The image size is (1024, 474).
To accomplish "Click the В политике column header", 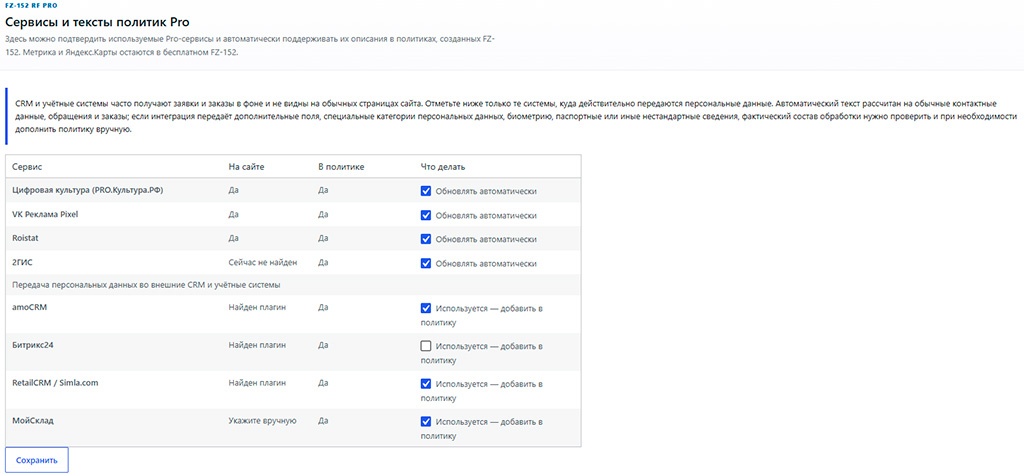I will click(x=341, y=166).
